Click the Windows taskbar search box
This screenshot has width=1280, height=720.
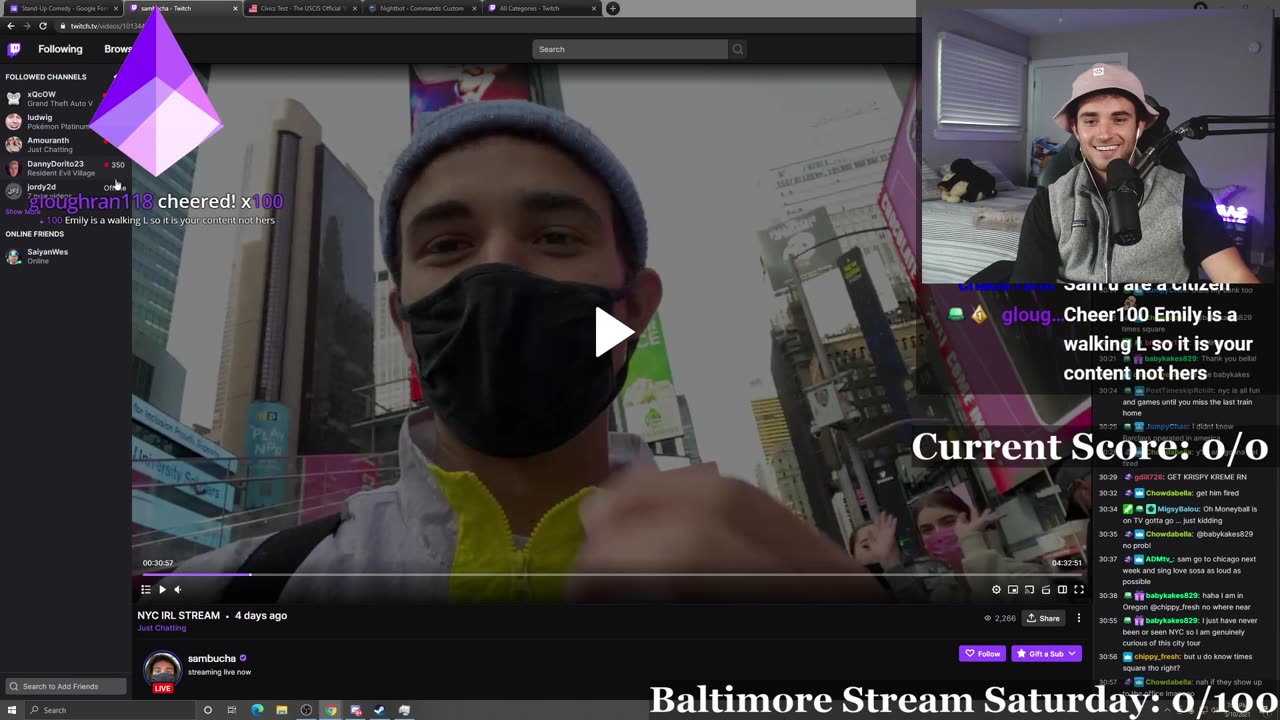pos(110,710)
